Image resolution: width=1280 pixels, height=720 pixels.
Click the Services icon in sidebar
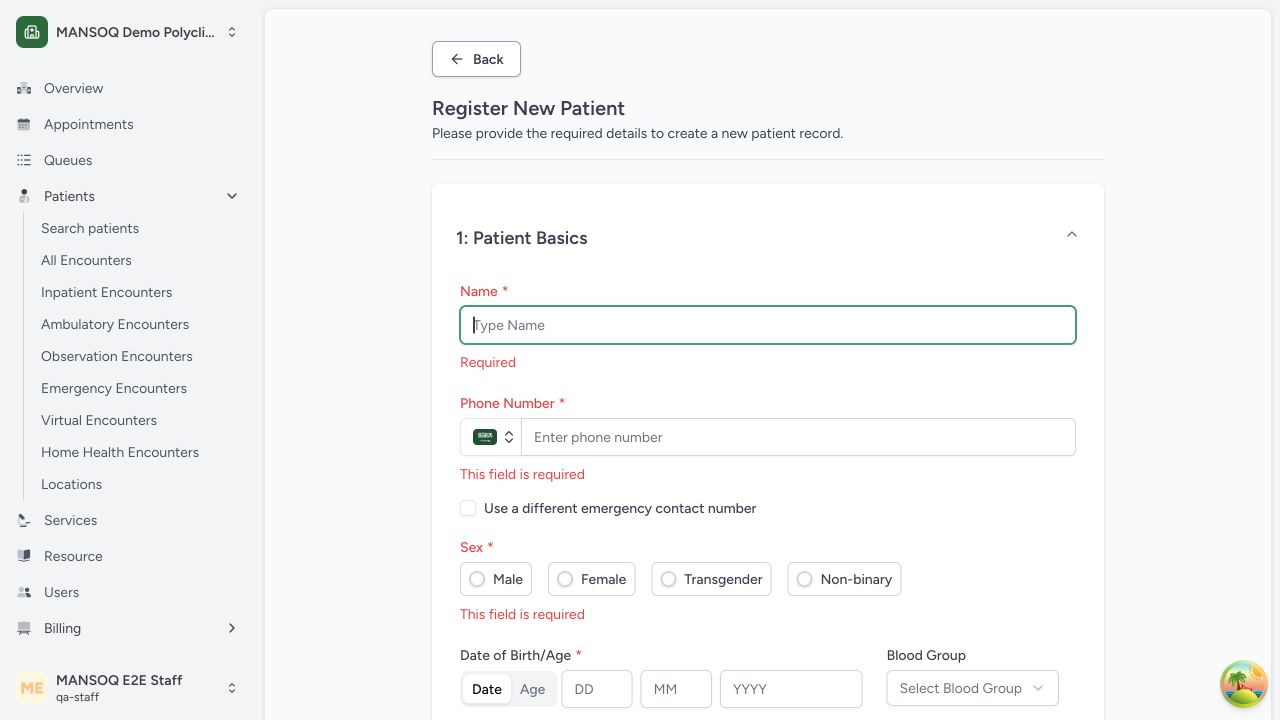(24, 520)
